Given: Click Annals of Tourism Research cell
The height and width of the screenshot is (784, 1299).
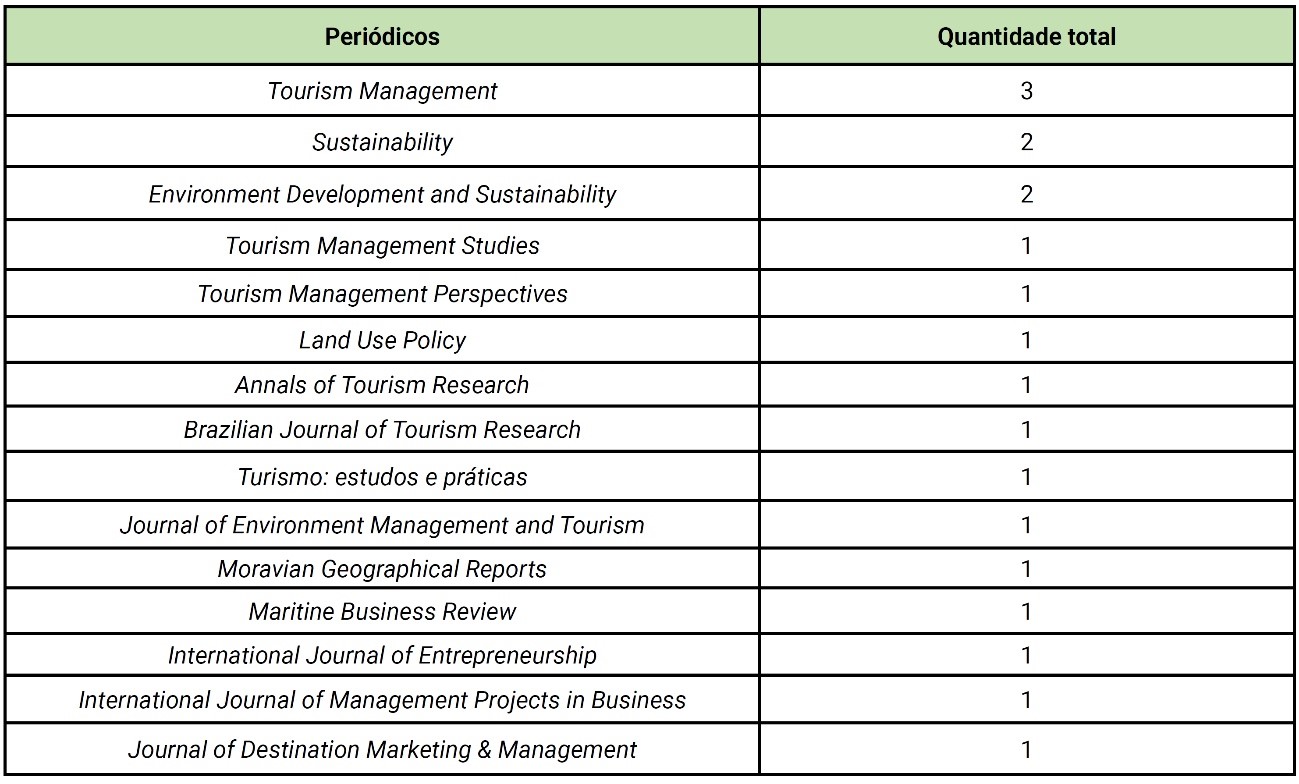Looking at the screenshot, I should click(x=382, y=385).
